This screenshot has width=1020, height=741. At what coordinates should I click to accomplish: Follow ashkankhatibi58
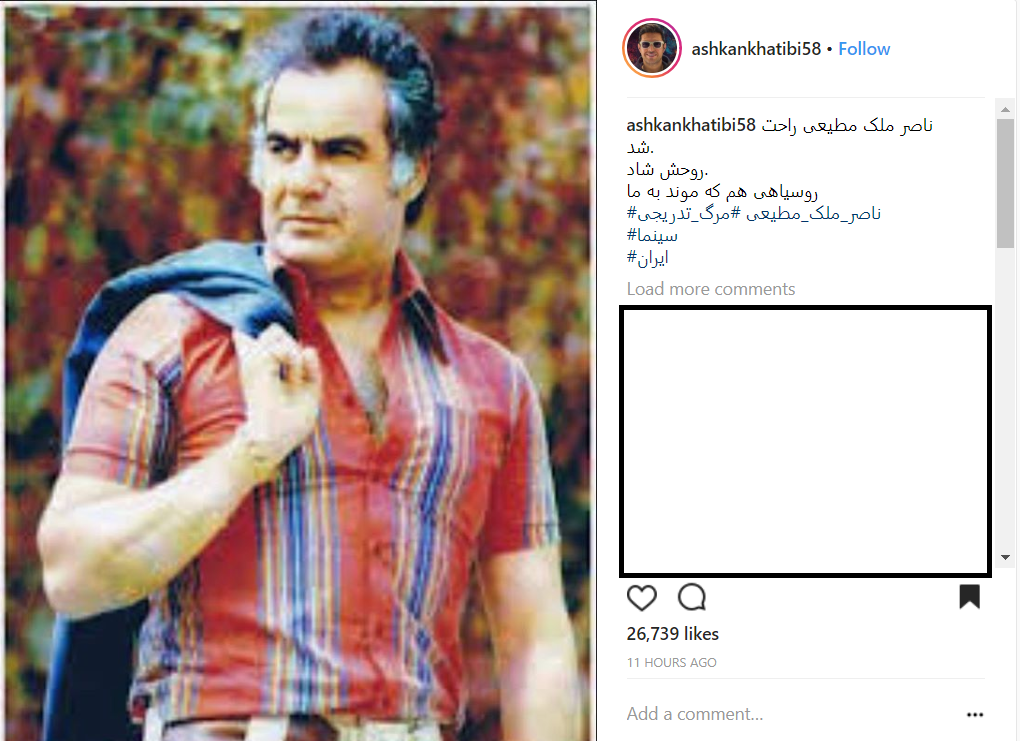[x=864, y=49]
